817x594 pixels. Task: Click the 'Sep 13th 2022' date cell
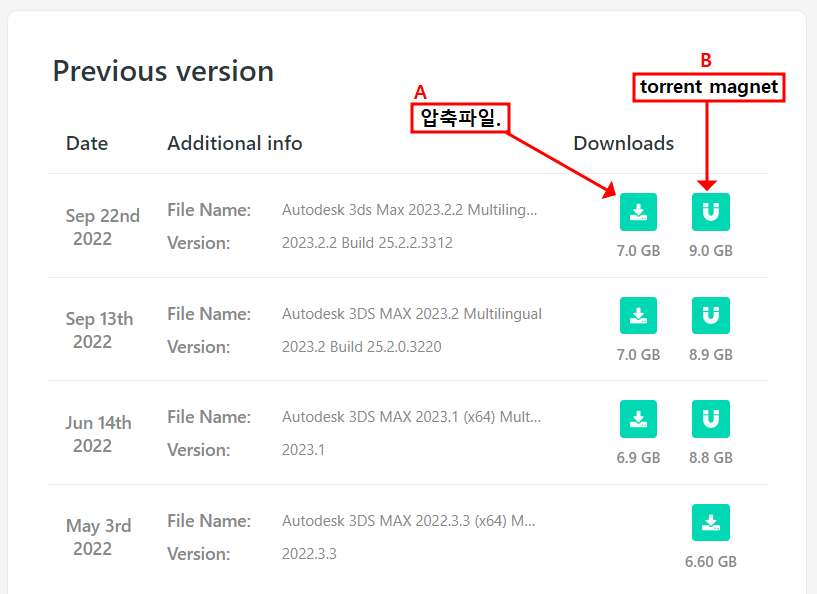click(99, 330)
